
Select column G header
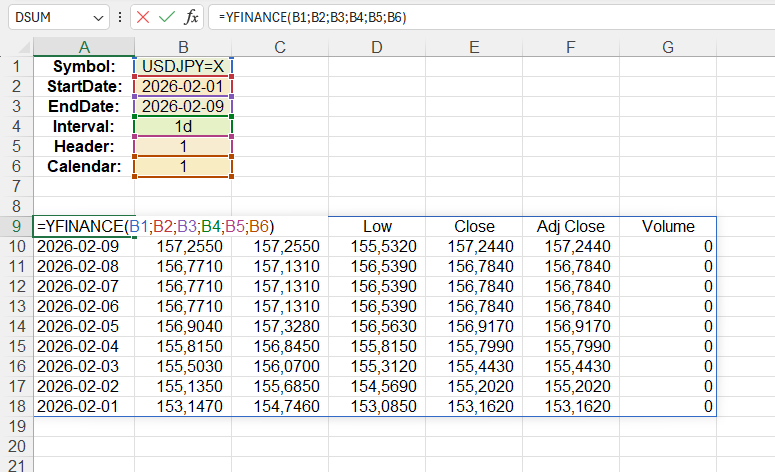[x=668, y=47]
